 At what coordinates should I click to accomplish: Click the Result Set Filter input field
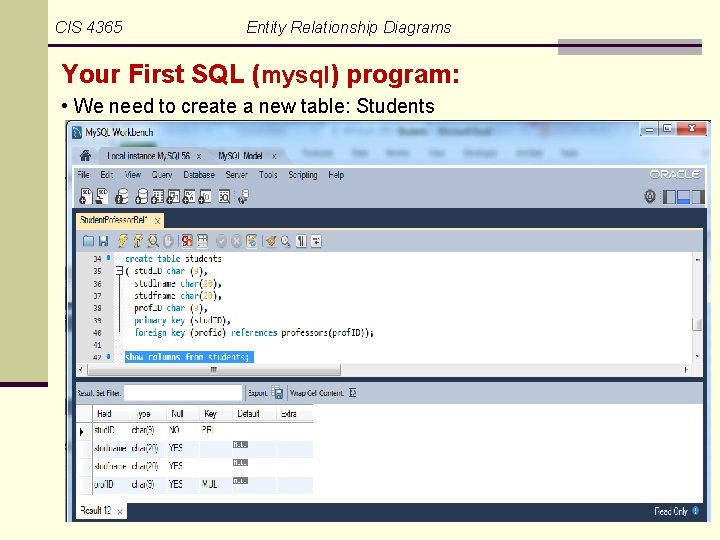(x=183, y=393)
